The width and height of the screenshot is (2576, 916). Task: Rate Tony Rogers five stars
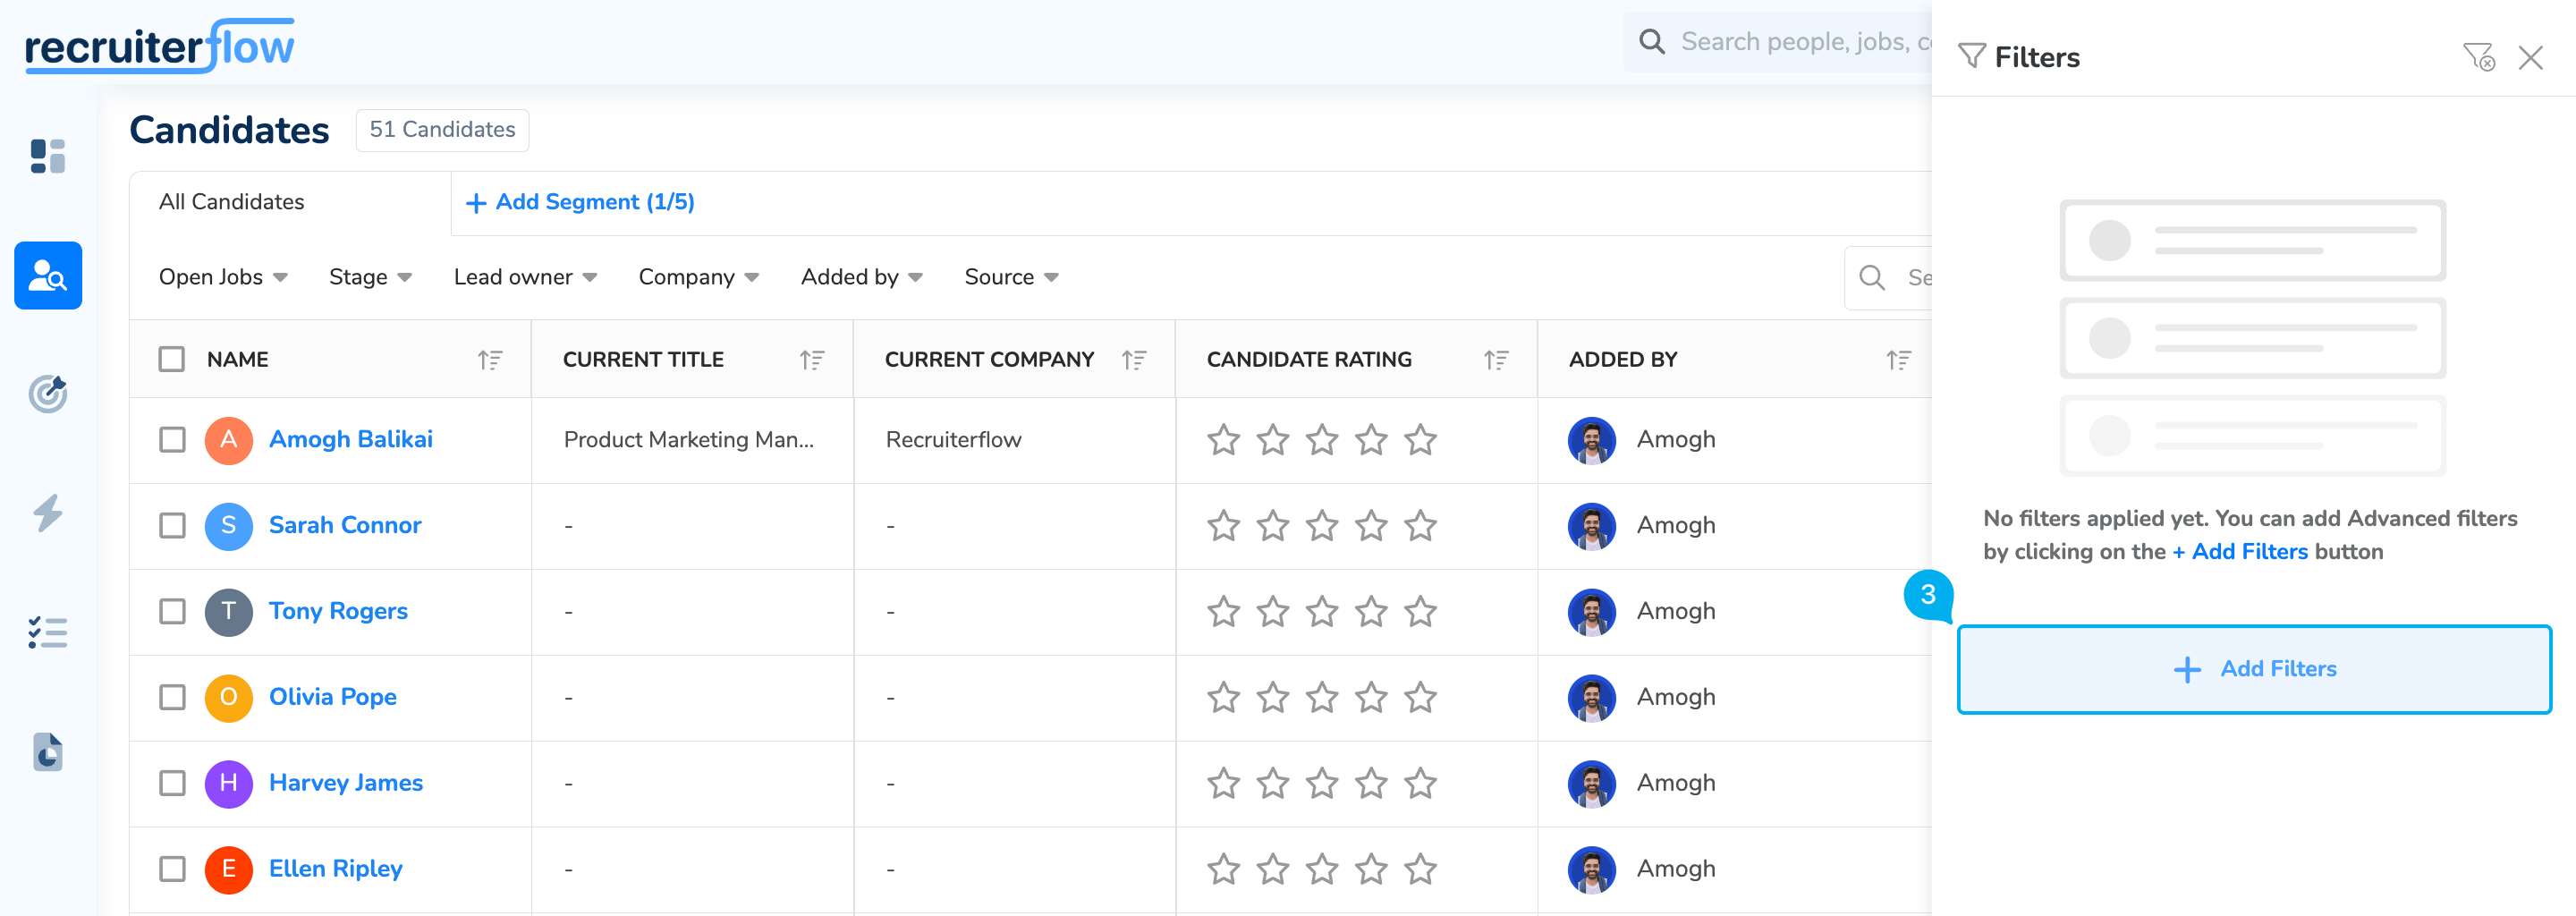[1419, 611]
